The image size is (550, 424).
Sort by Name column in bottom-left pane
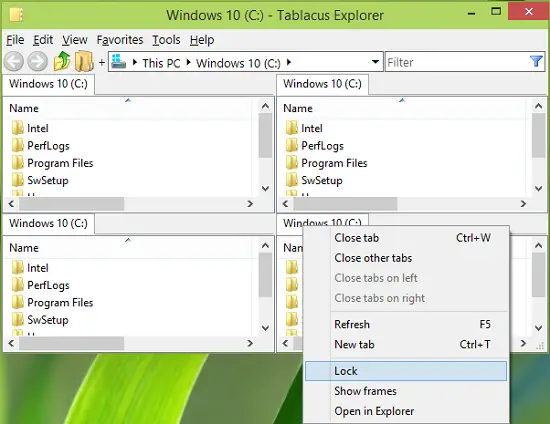[x=128, y=247]
